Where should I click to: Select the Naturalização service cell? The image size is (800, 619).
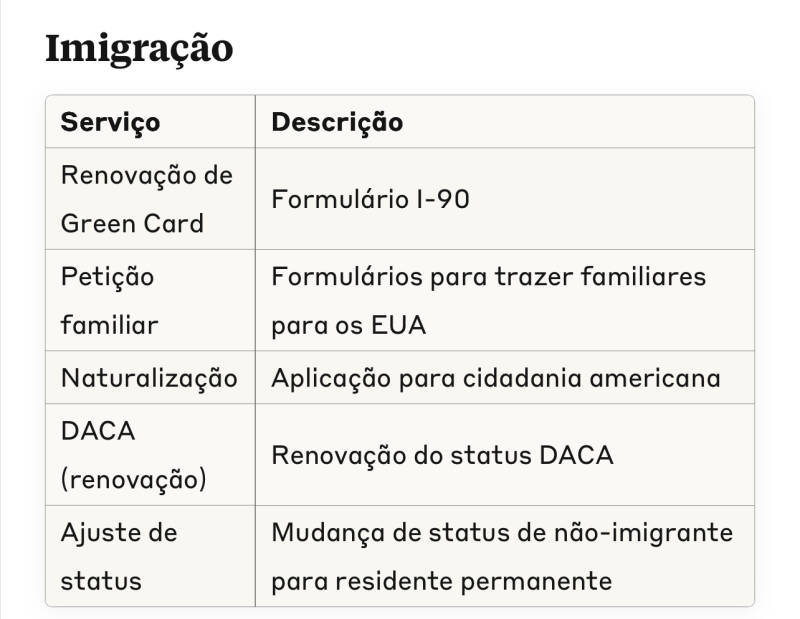pos(149,378)
